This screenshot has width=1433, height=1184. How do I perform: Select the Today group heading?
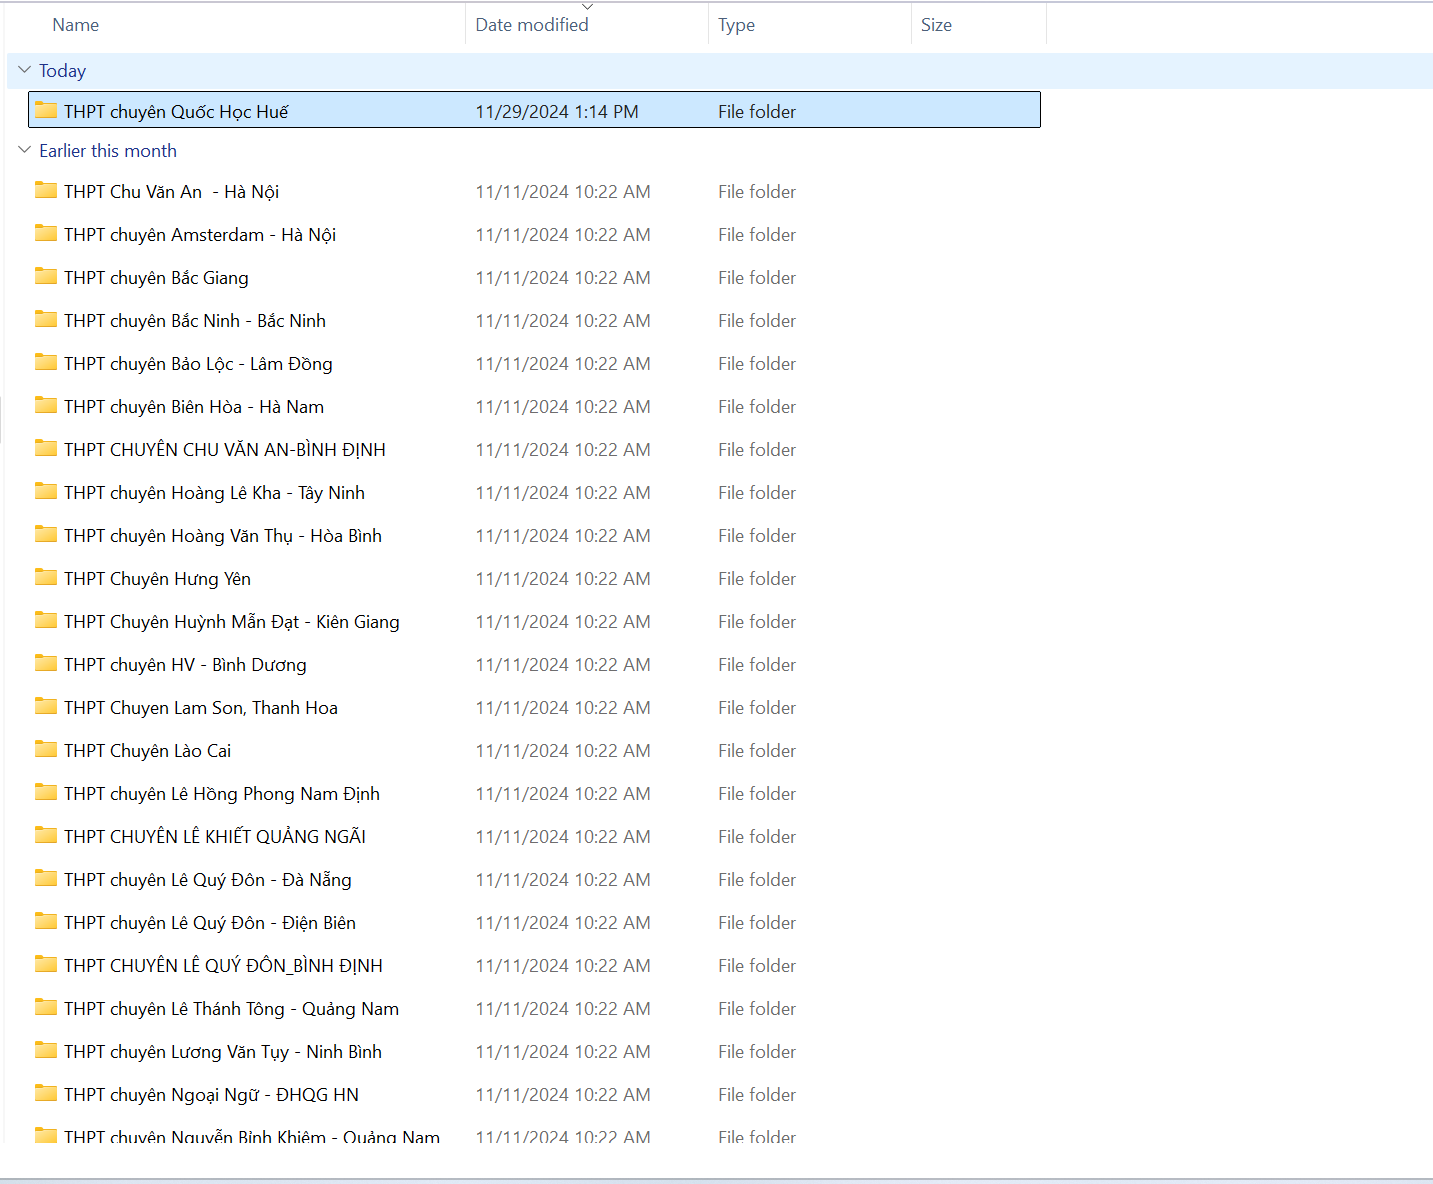pos(62,71)
